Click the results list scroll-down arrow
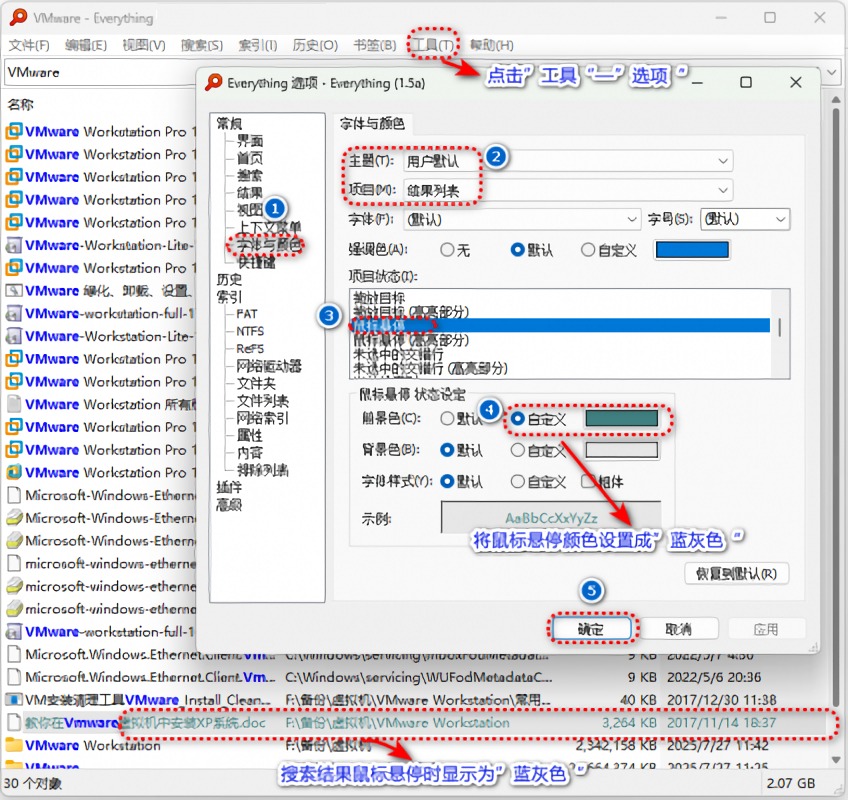848x800 pixels. 836,759
